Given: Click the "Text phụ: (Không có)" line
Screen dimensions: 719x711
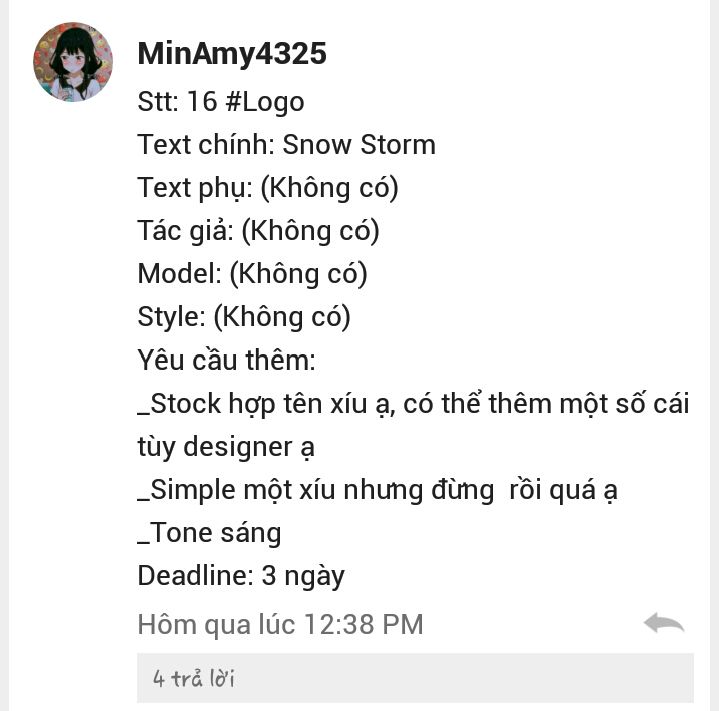Looking at the screenshot, I should point(268,188).
